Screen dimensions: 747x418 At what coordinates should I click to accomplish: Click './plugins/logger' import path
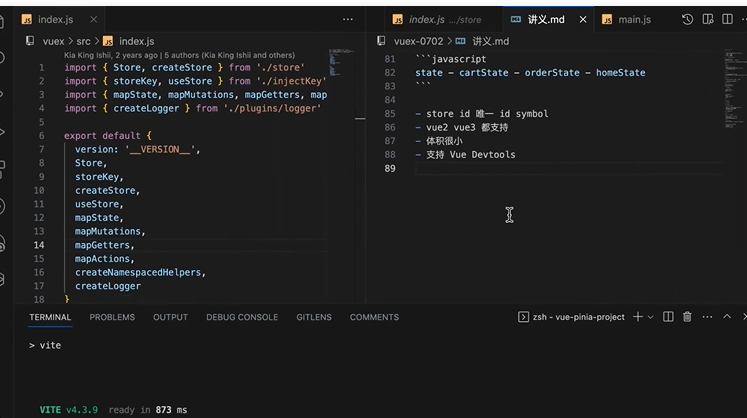point(273,108)
